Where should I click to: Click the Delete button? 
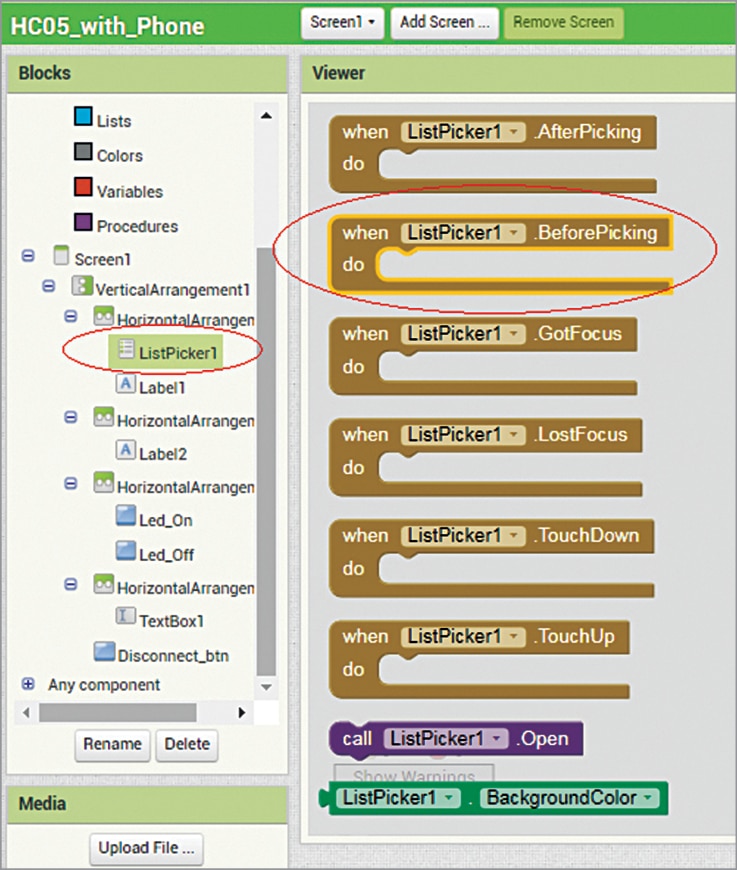[187, 744]
